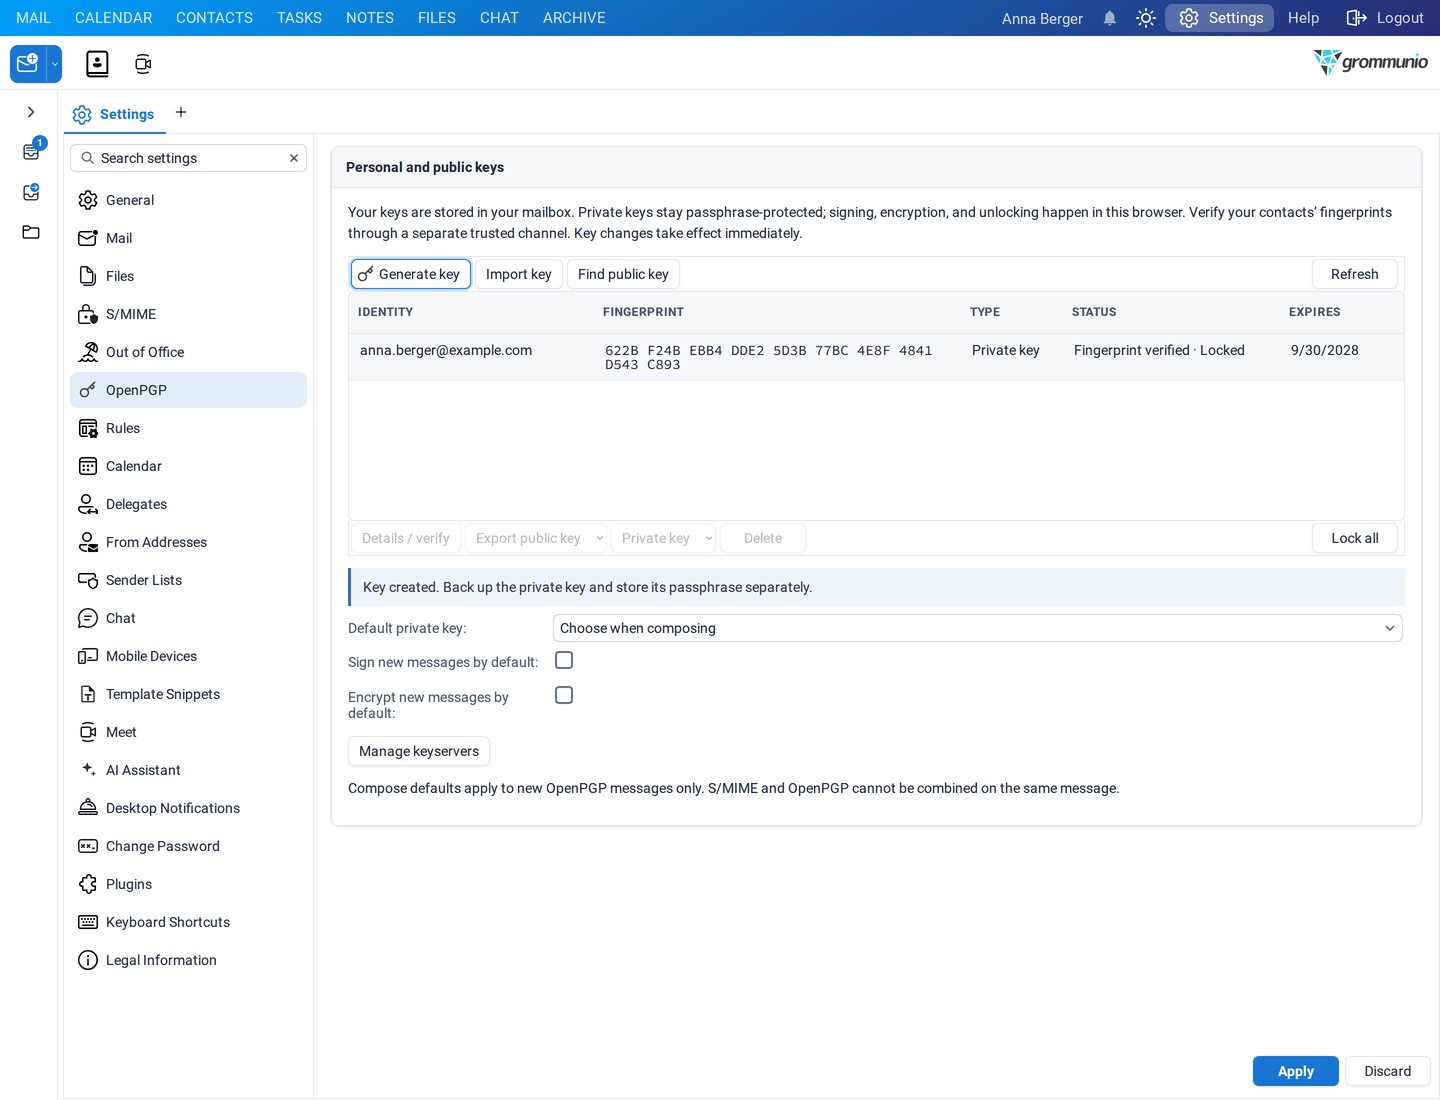This screenshot has width=1440, height=1100.
Task: Click the grommunio logo
Action: [1370, 62]
